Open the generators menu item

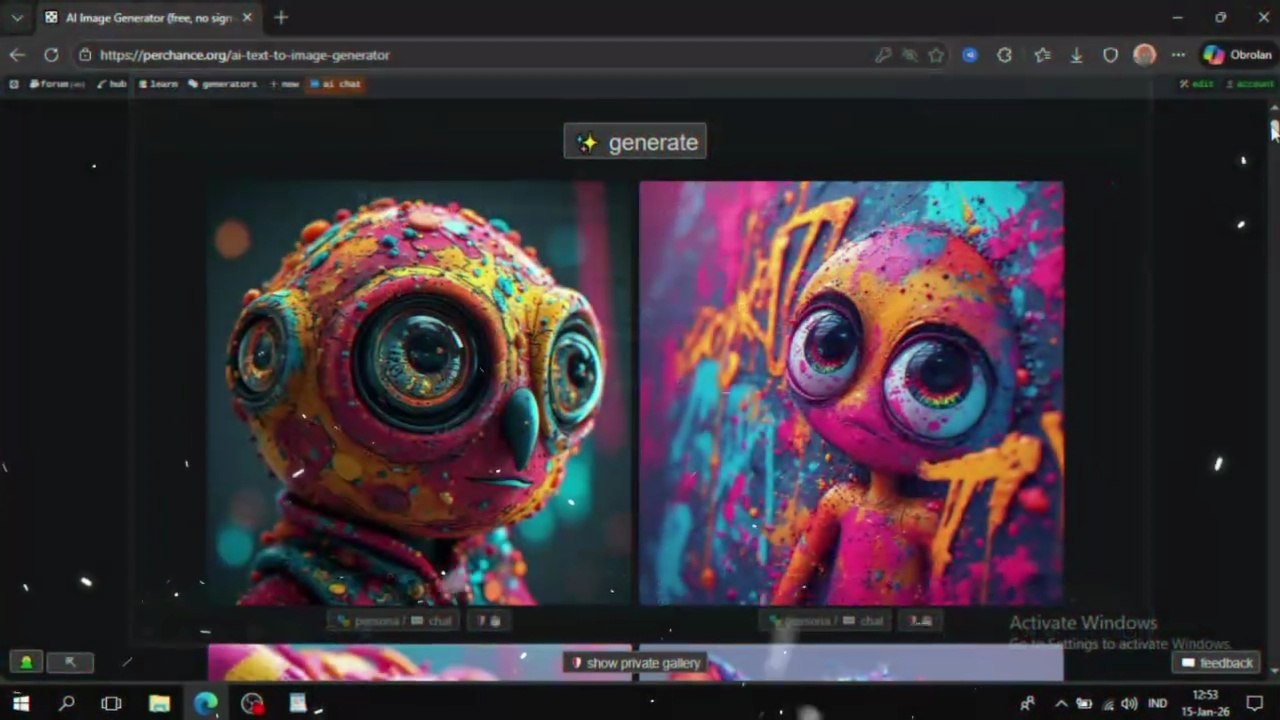(223, 84)
